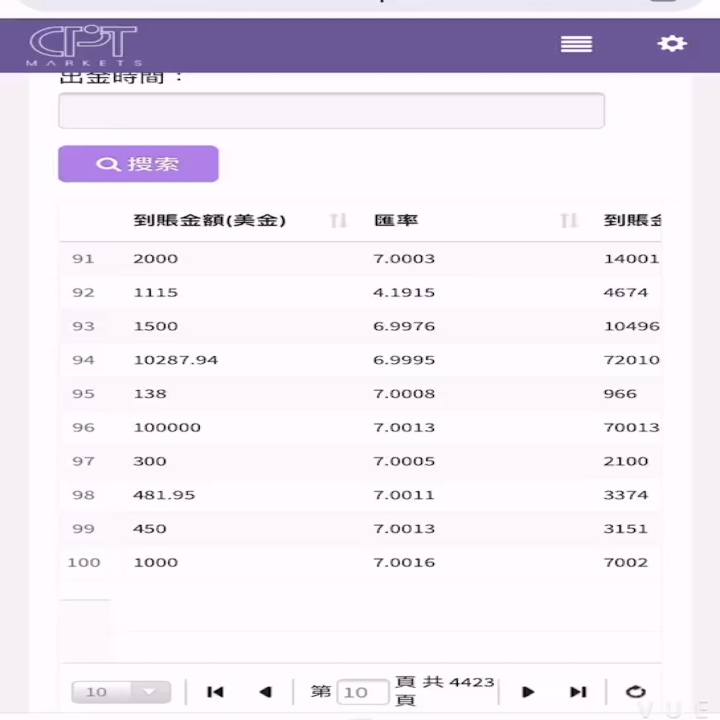Click the value 3151 in row 99
Image resolution: width=720 pixels, height=720 pixels.
pyautogui.click(x=625, y=529)
